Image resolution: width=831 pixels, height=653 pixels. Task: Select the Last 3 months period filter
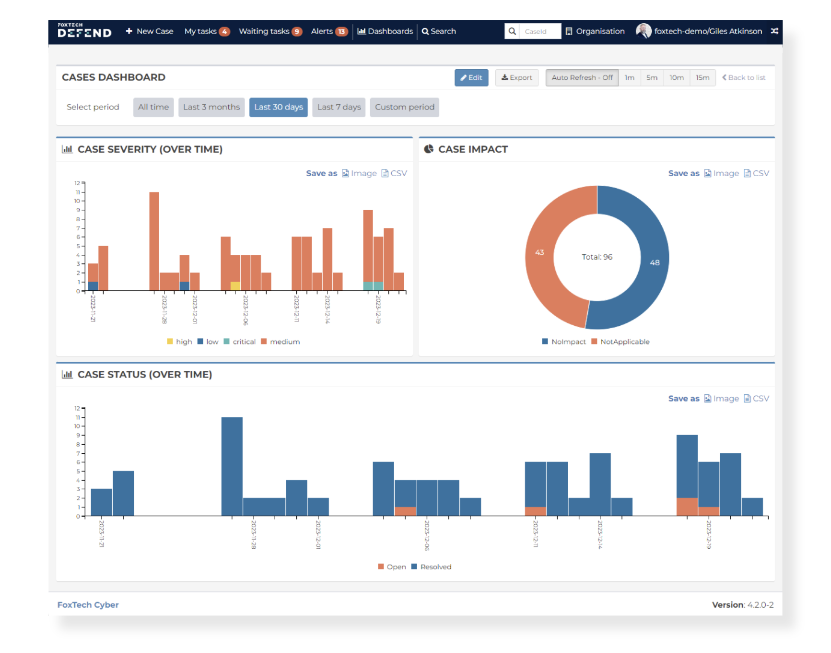coord(210,106)
